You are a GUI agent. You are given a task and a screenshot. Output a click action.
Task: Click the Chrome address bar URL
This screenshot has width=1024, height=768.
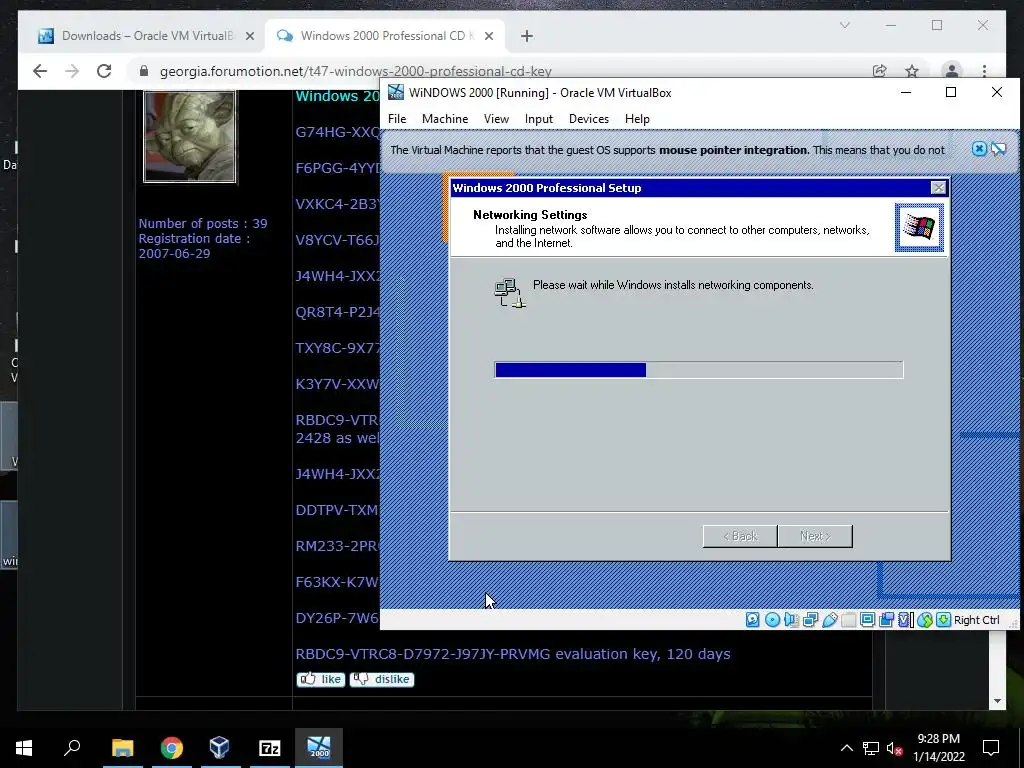[356, 71]
